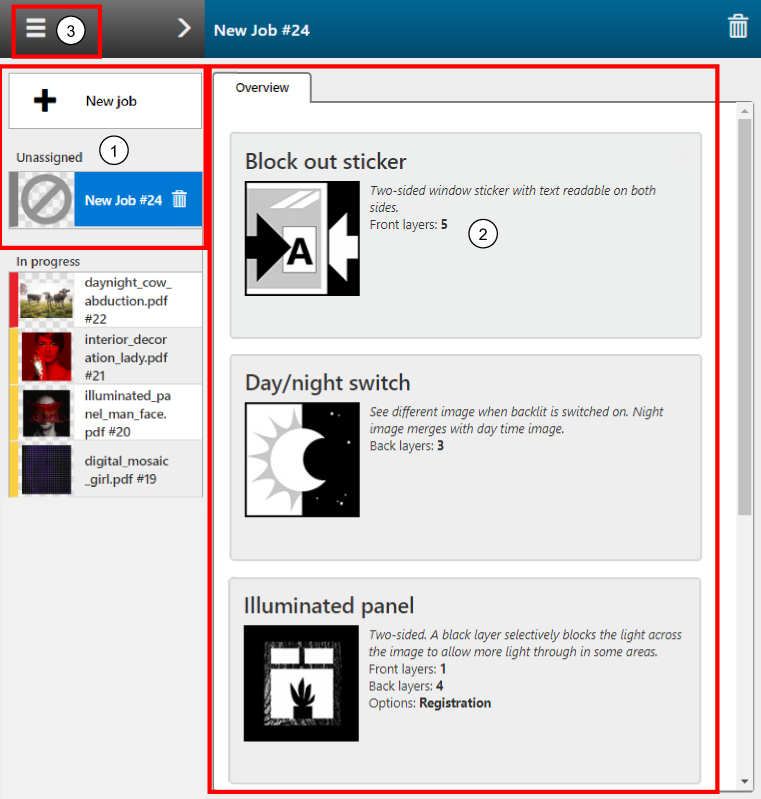
Task: Click the Day/night switch sun-moon icon
Action: click(x=302, y=460)
